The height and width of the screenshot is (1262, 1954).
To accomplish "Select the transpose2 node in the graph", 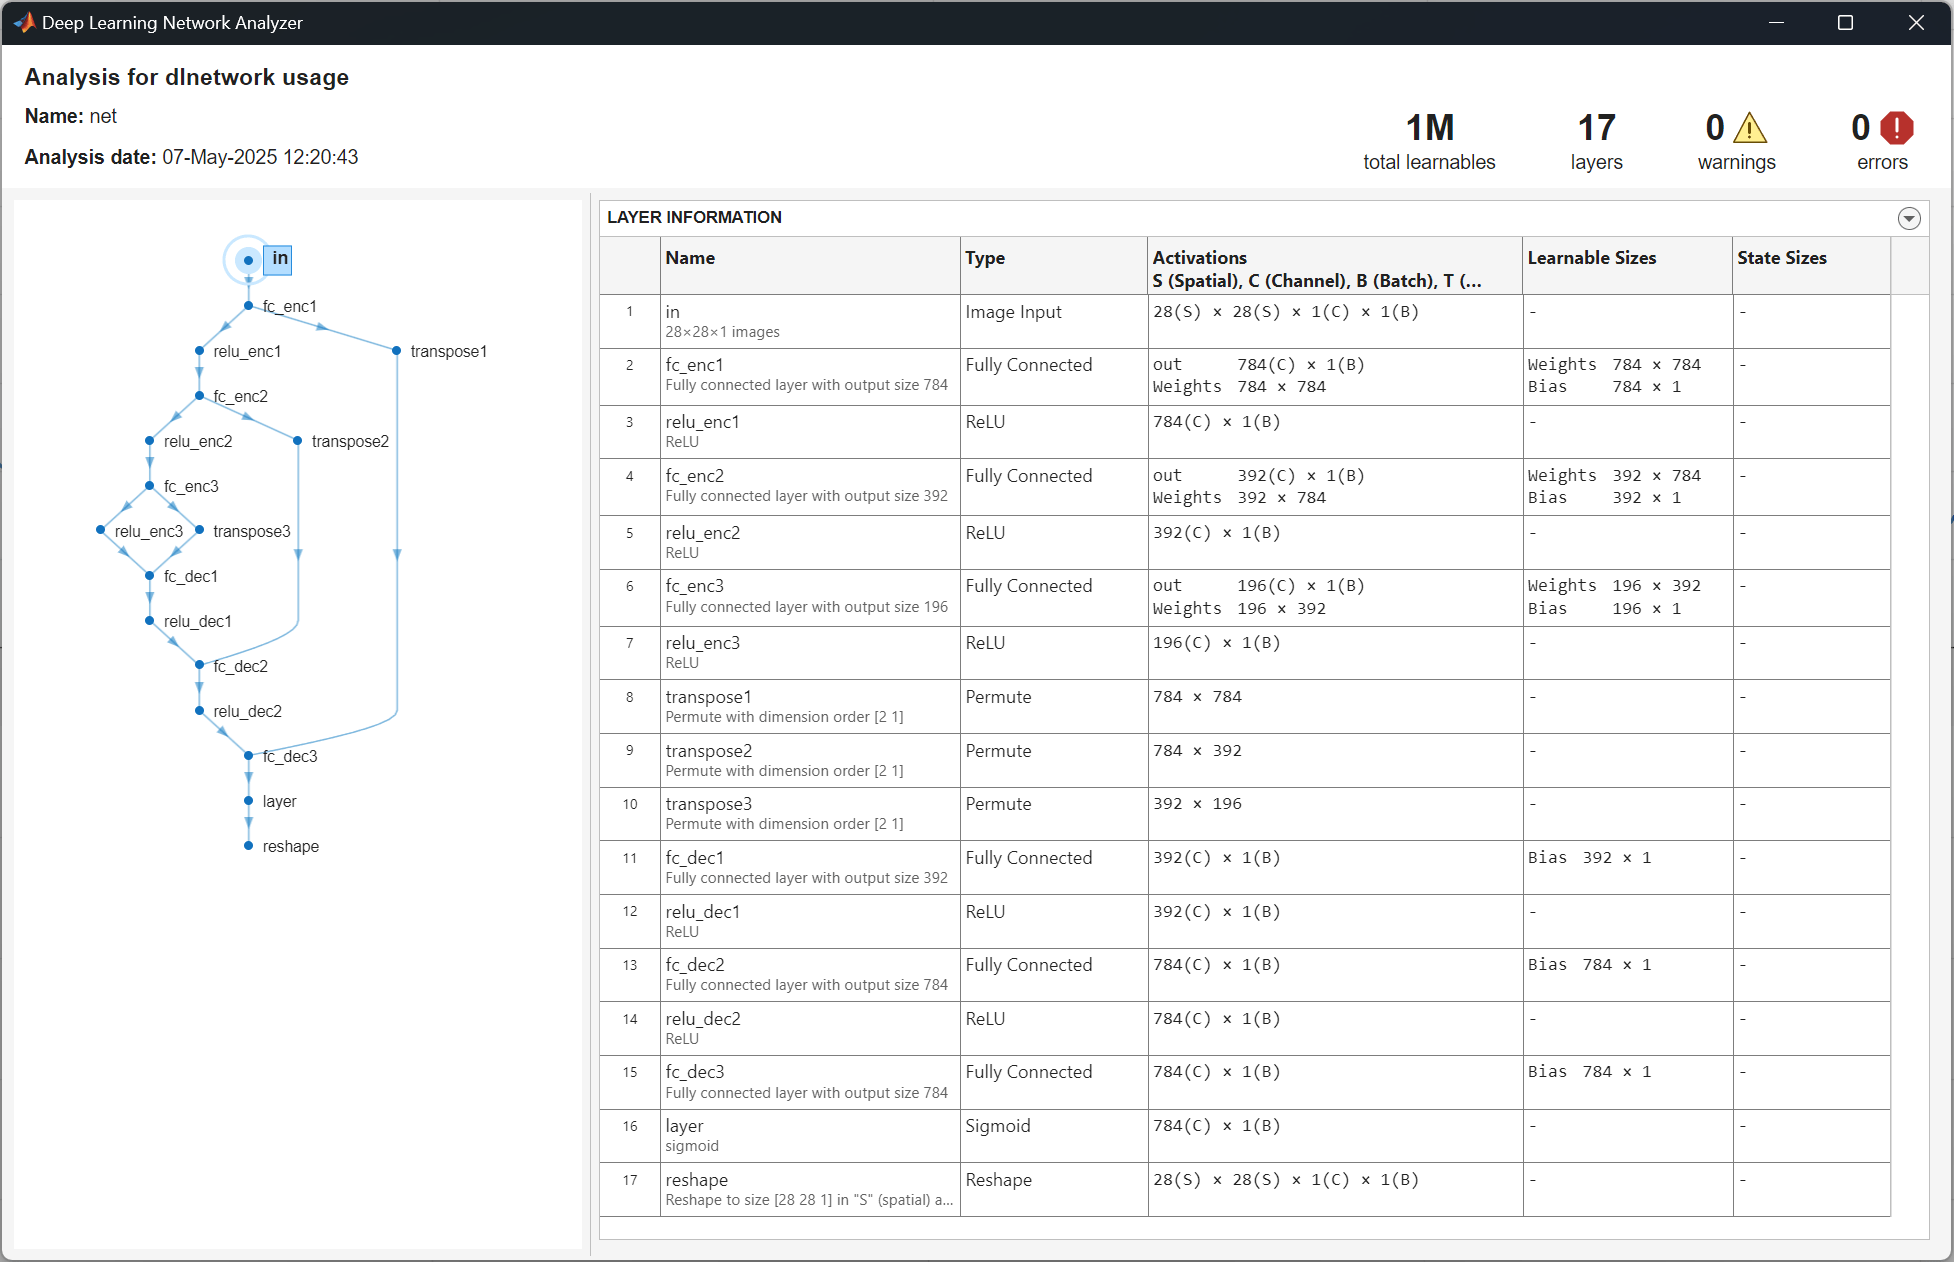I will point(297,440).
